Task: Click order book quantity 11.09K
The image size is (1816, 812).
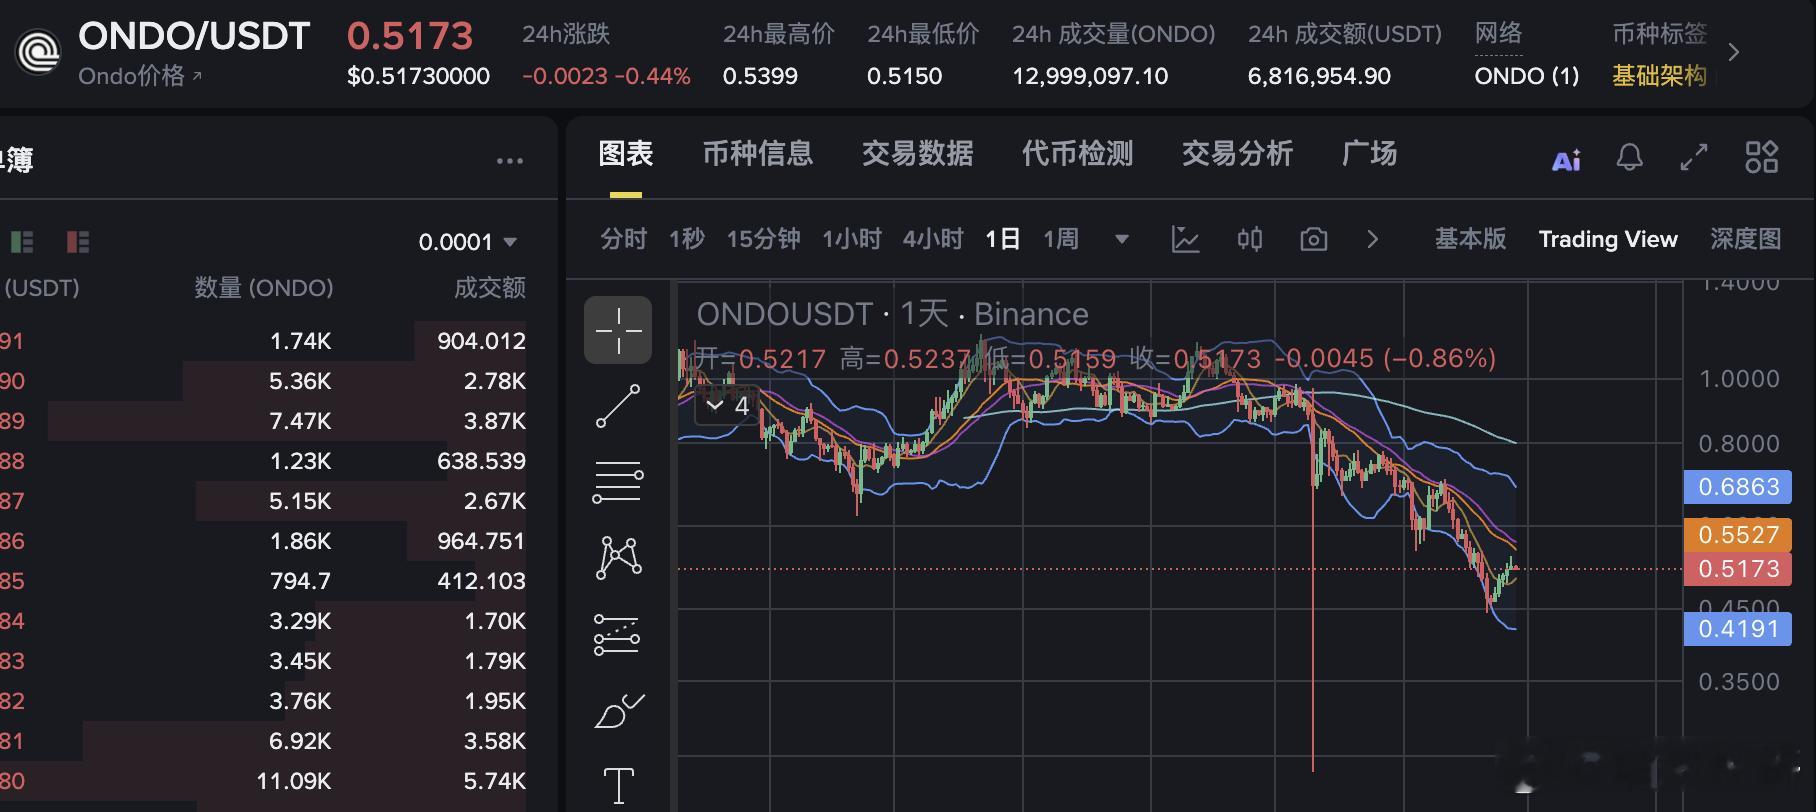Action: click(x=294, y=781)
